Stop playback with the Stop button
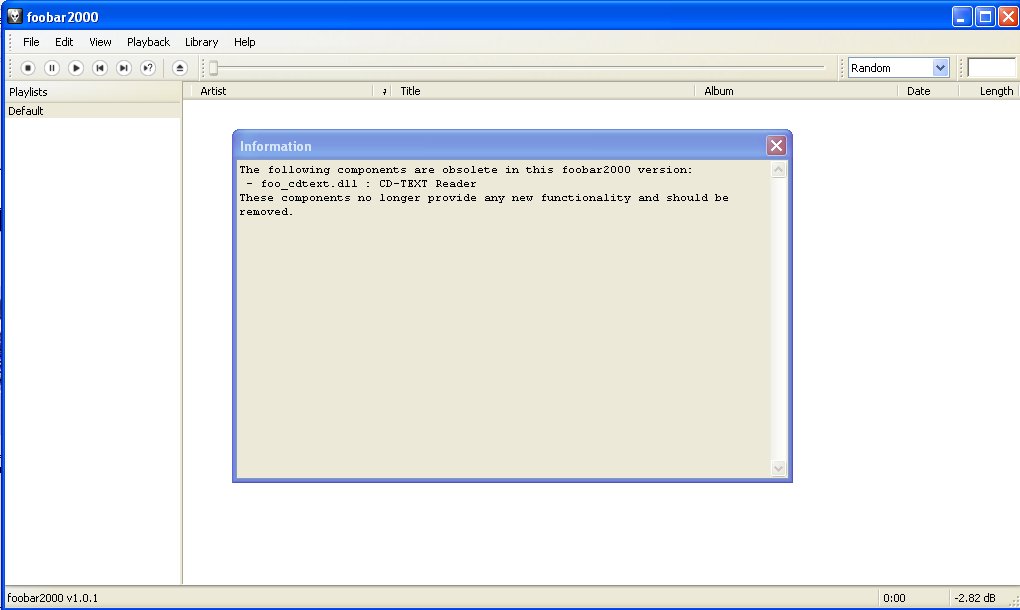1020x610 pixels. click(27, 68)
